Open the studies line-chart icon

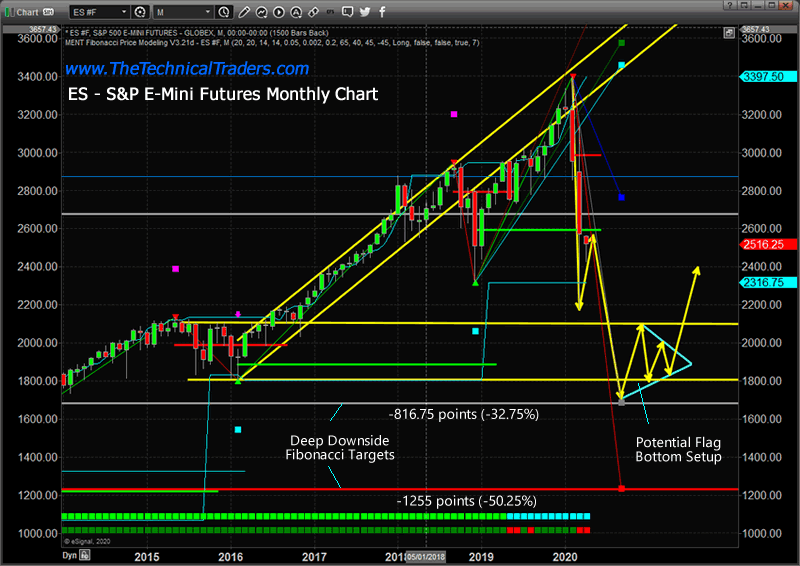pyautogui.click(x=261, y=12)
